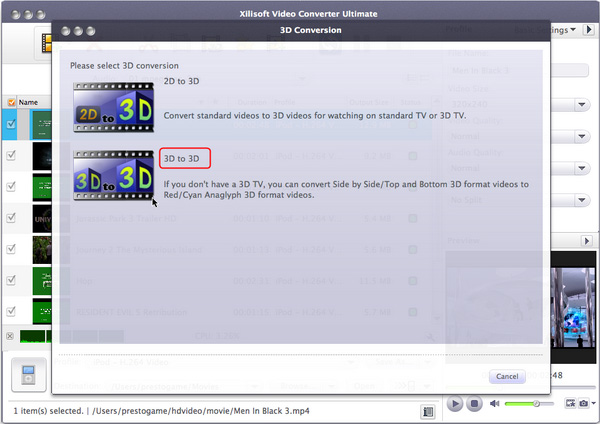This screenshot has height=424, width=600.
Task: Cancel the 3D Conversion dialog
Action: (507, 377)
